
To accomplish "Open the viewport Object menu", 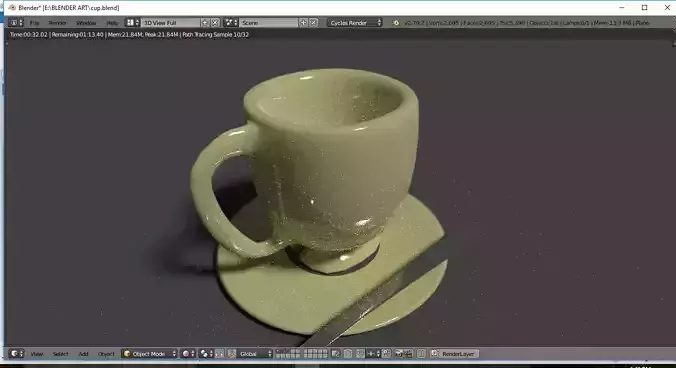I will pyautogui.click(x=106, y=354).
